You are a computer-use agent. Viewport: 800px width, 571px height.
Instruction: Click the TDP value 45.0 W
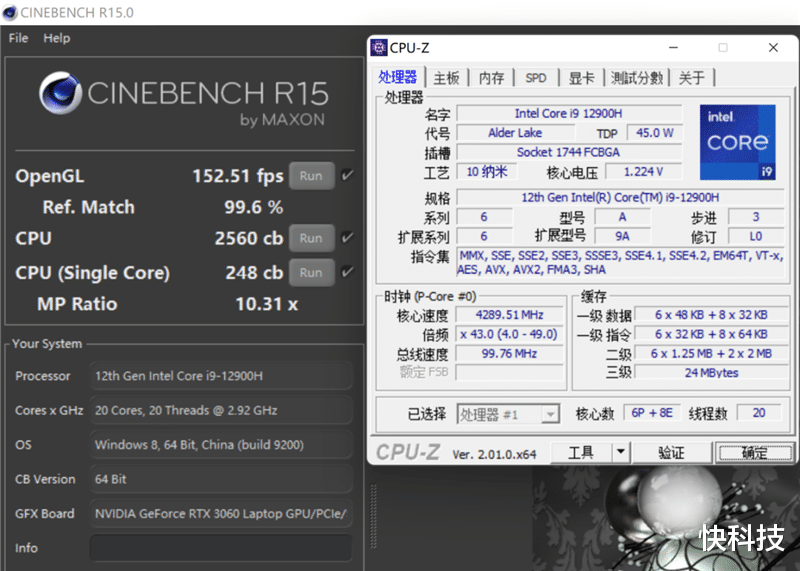click(655, 133)
